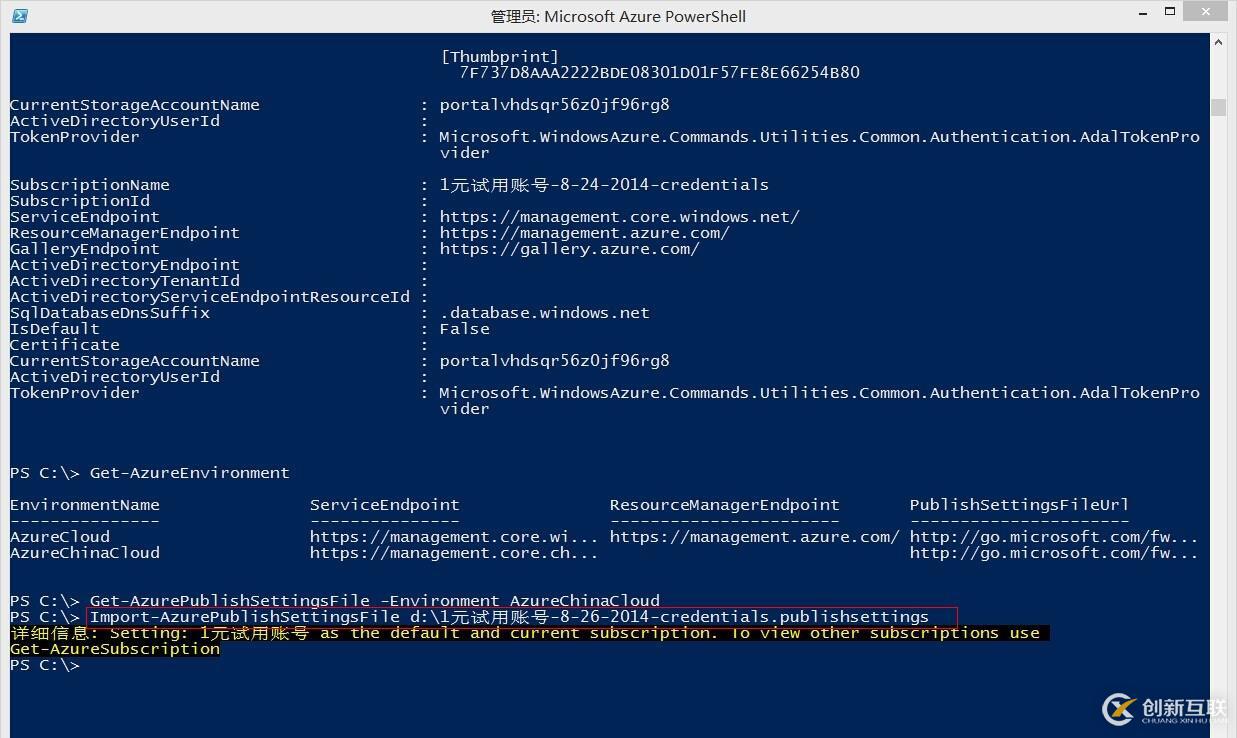This screenshot has height=738, width=1237.
Task: Click the GalleryEndpoint property name
Action: [85, 249]
